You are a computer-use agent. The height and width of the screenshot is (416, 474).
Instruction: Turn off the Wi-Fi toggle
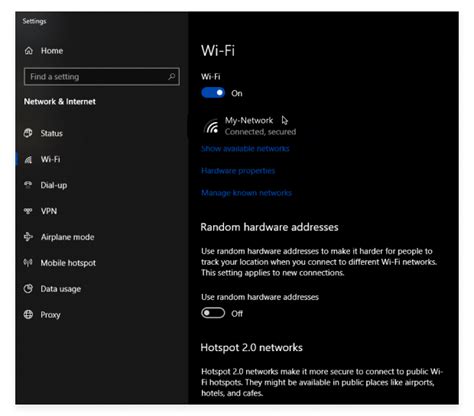click(213, 93)
